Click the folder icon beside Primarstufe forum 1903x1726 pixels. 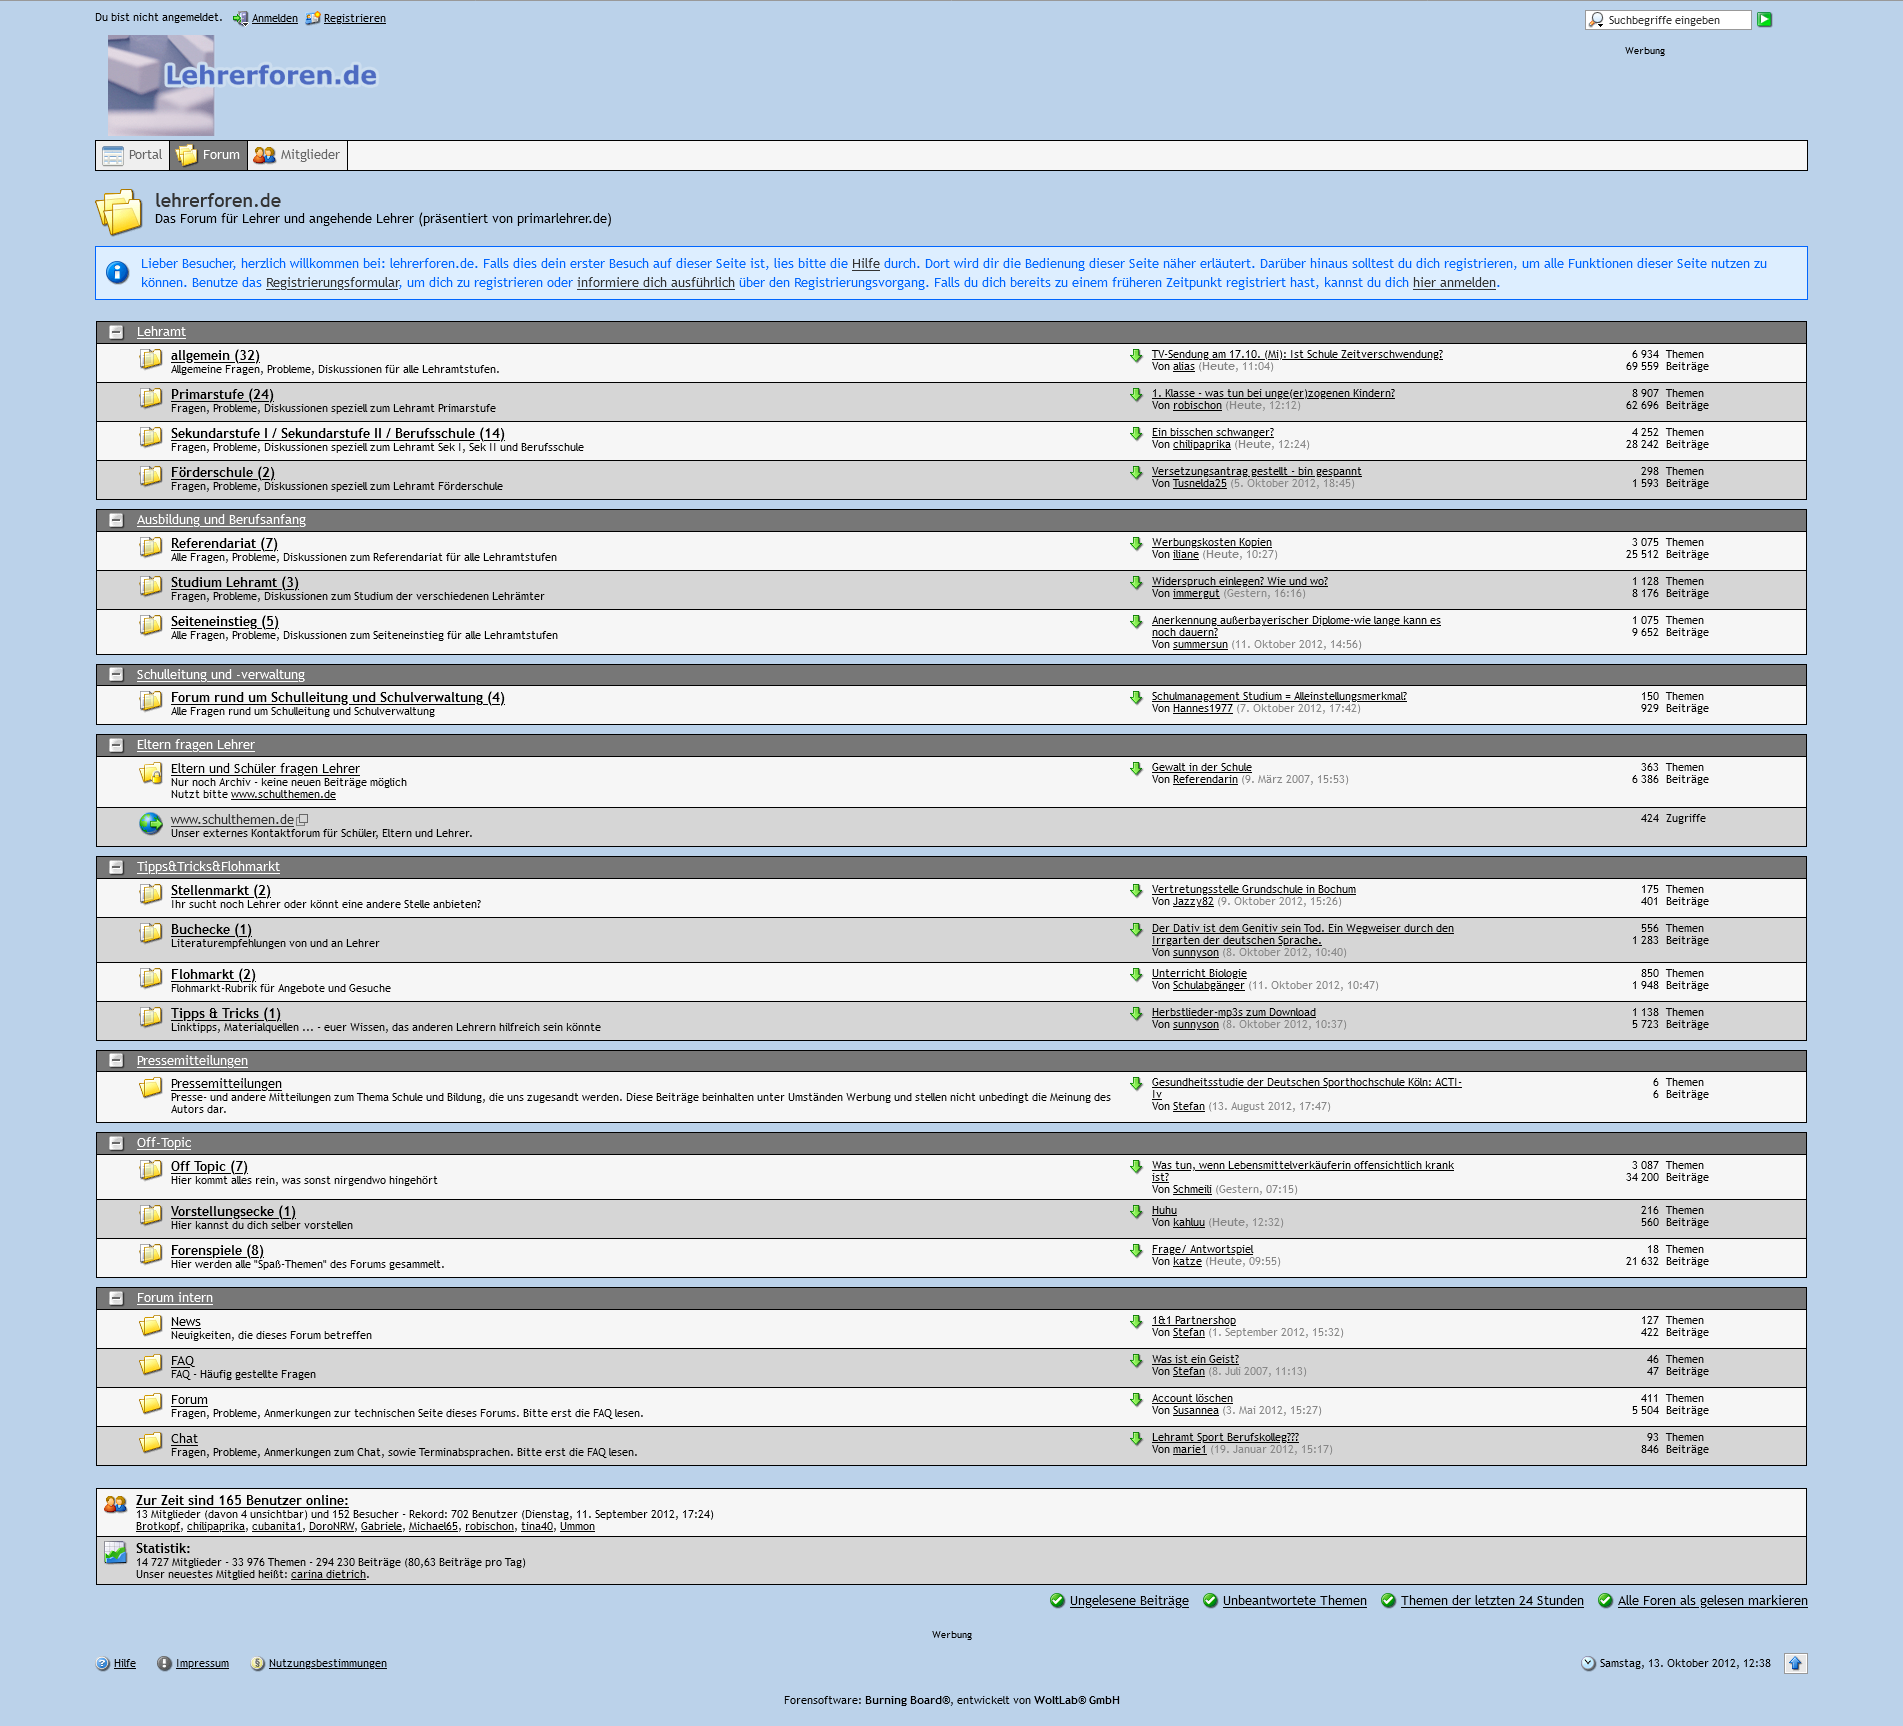(150, 398)
